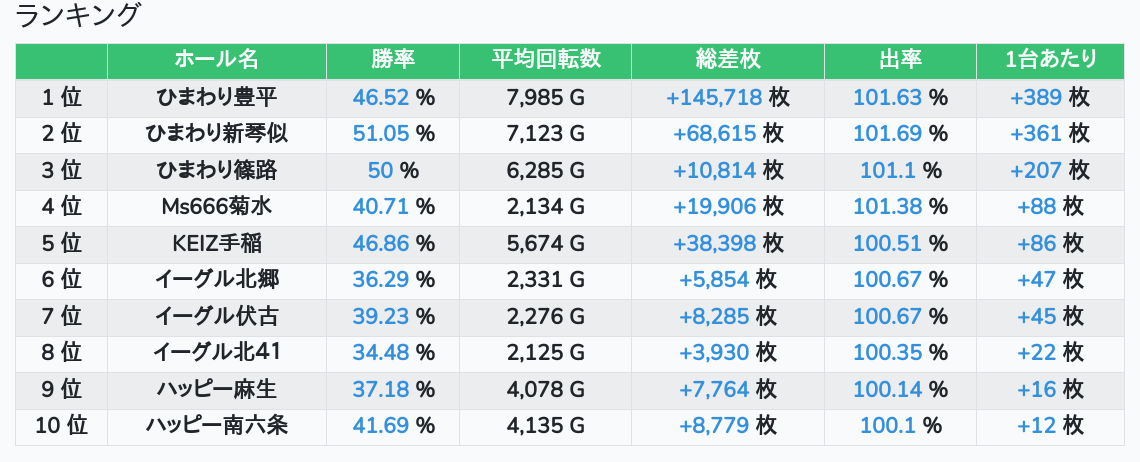Open the ハッピー麻生 hall entry
The width and height of the screenshot is (1140, 462).
point(217,389)
